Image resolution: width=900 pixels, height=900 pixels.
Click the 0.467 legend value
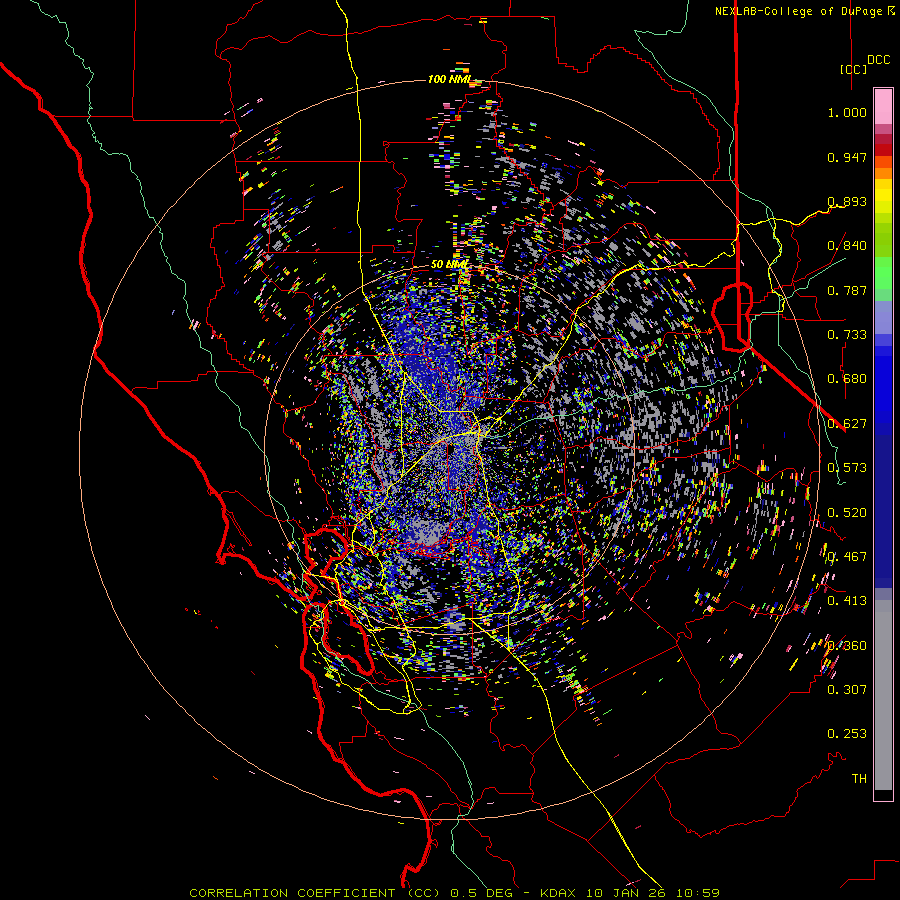coord(847,557)
